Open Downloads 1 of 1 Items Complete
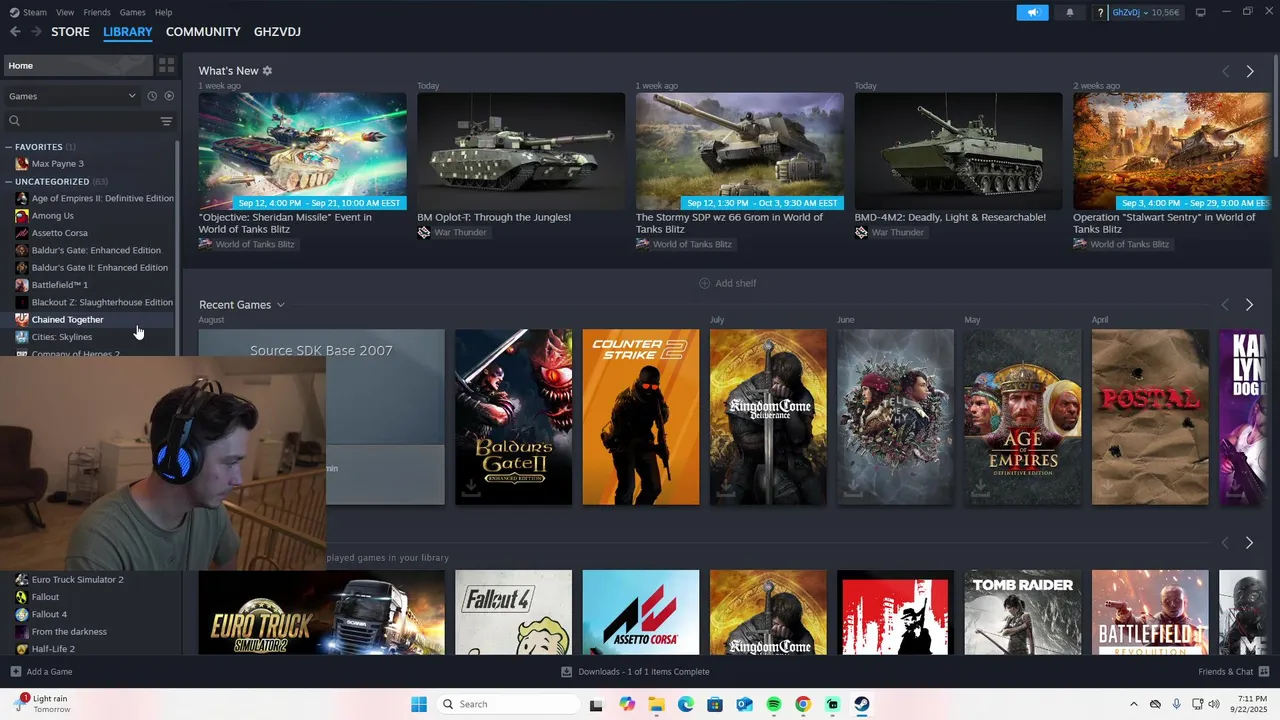Screen dimensions: 1280x720 [x=634, y=672]
